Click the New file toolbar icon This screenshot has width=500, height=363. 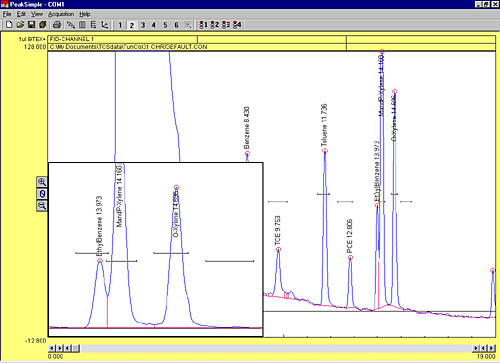9,25
